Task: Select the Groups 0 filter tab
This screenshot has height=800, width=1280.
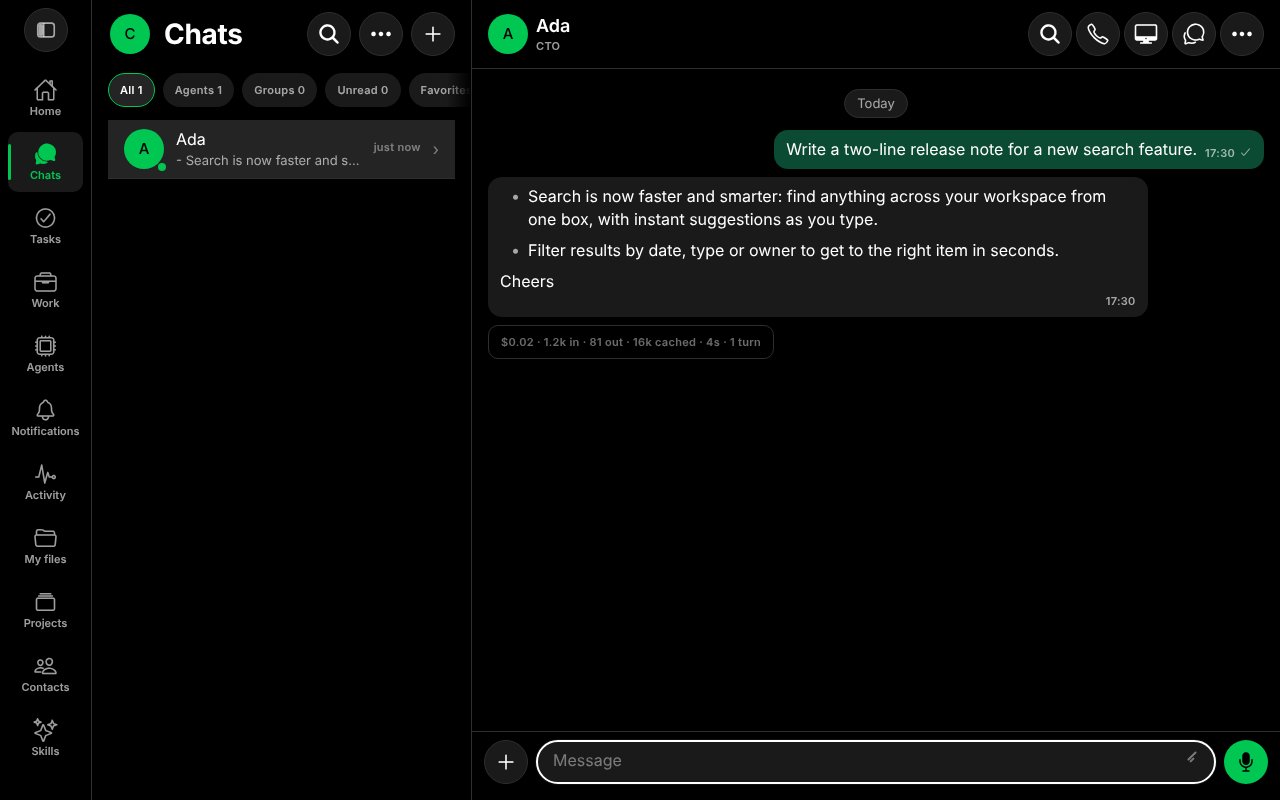Action: coord(279,90)
